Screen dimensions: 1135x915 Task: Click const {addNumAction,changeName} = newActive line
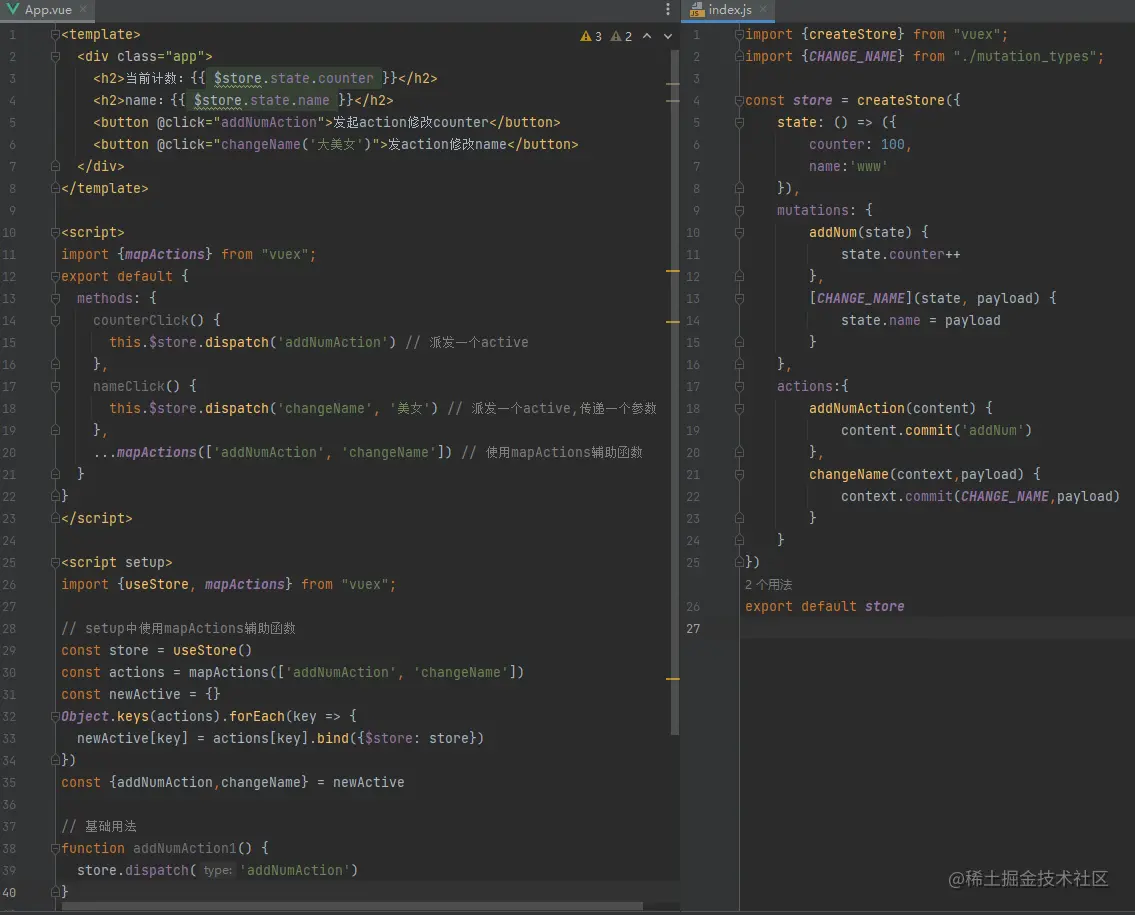point(232,782)
